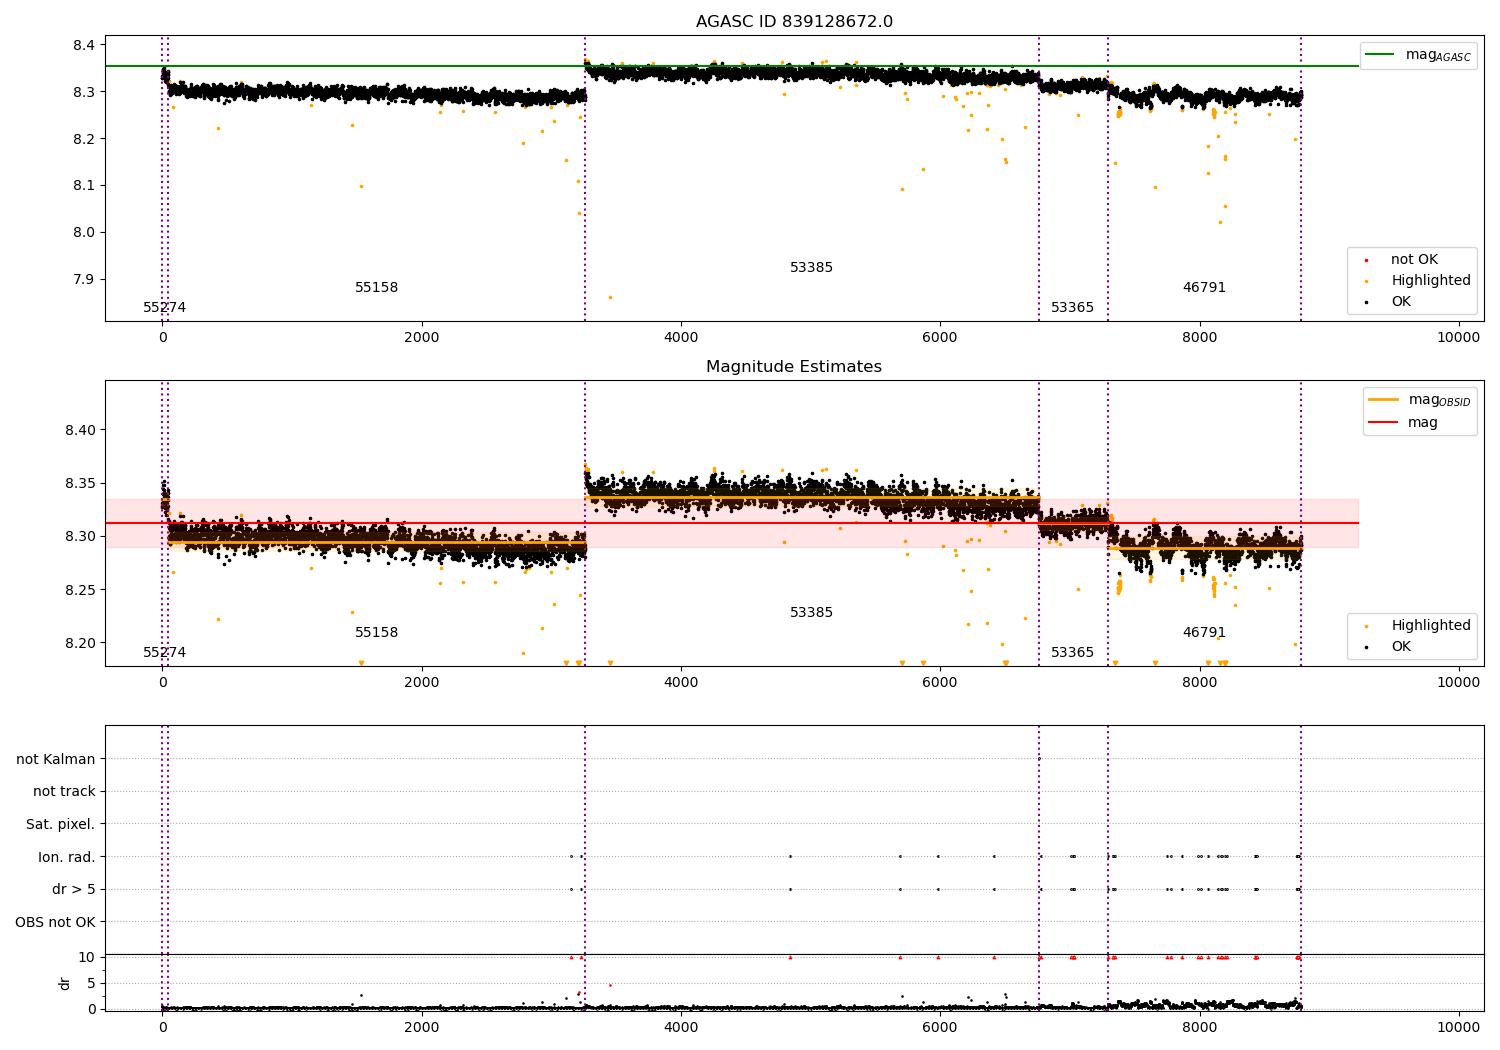Click the red 'mag' legend entry
The height and width of the screenshot is (1050, 1500).
click(1404, 423)
